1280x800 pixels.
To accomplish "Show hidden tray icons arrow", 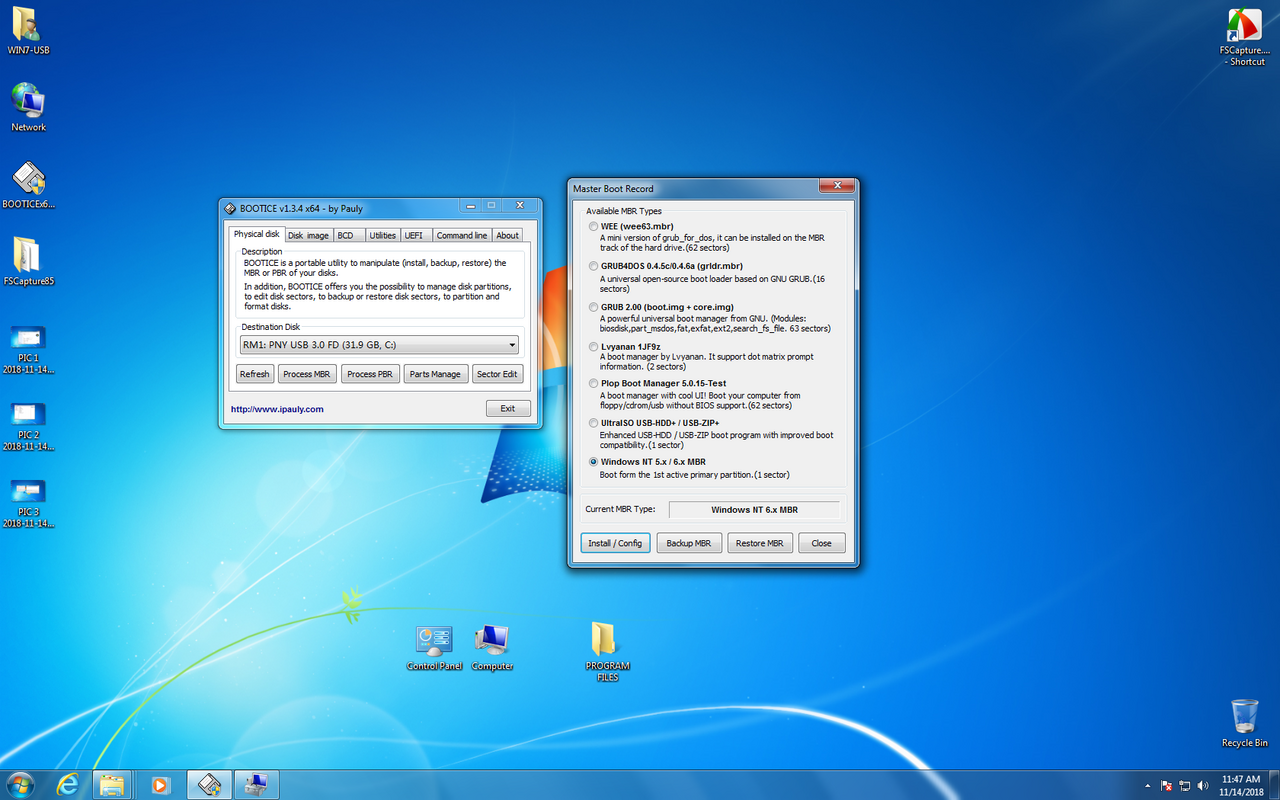I will pyautogui.click(x=1147, y=785).
